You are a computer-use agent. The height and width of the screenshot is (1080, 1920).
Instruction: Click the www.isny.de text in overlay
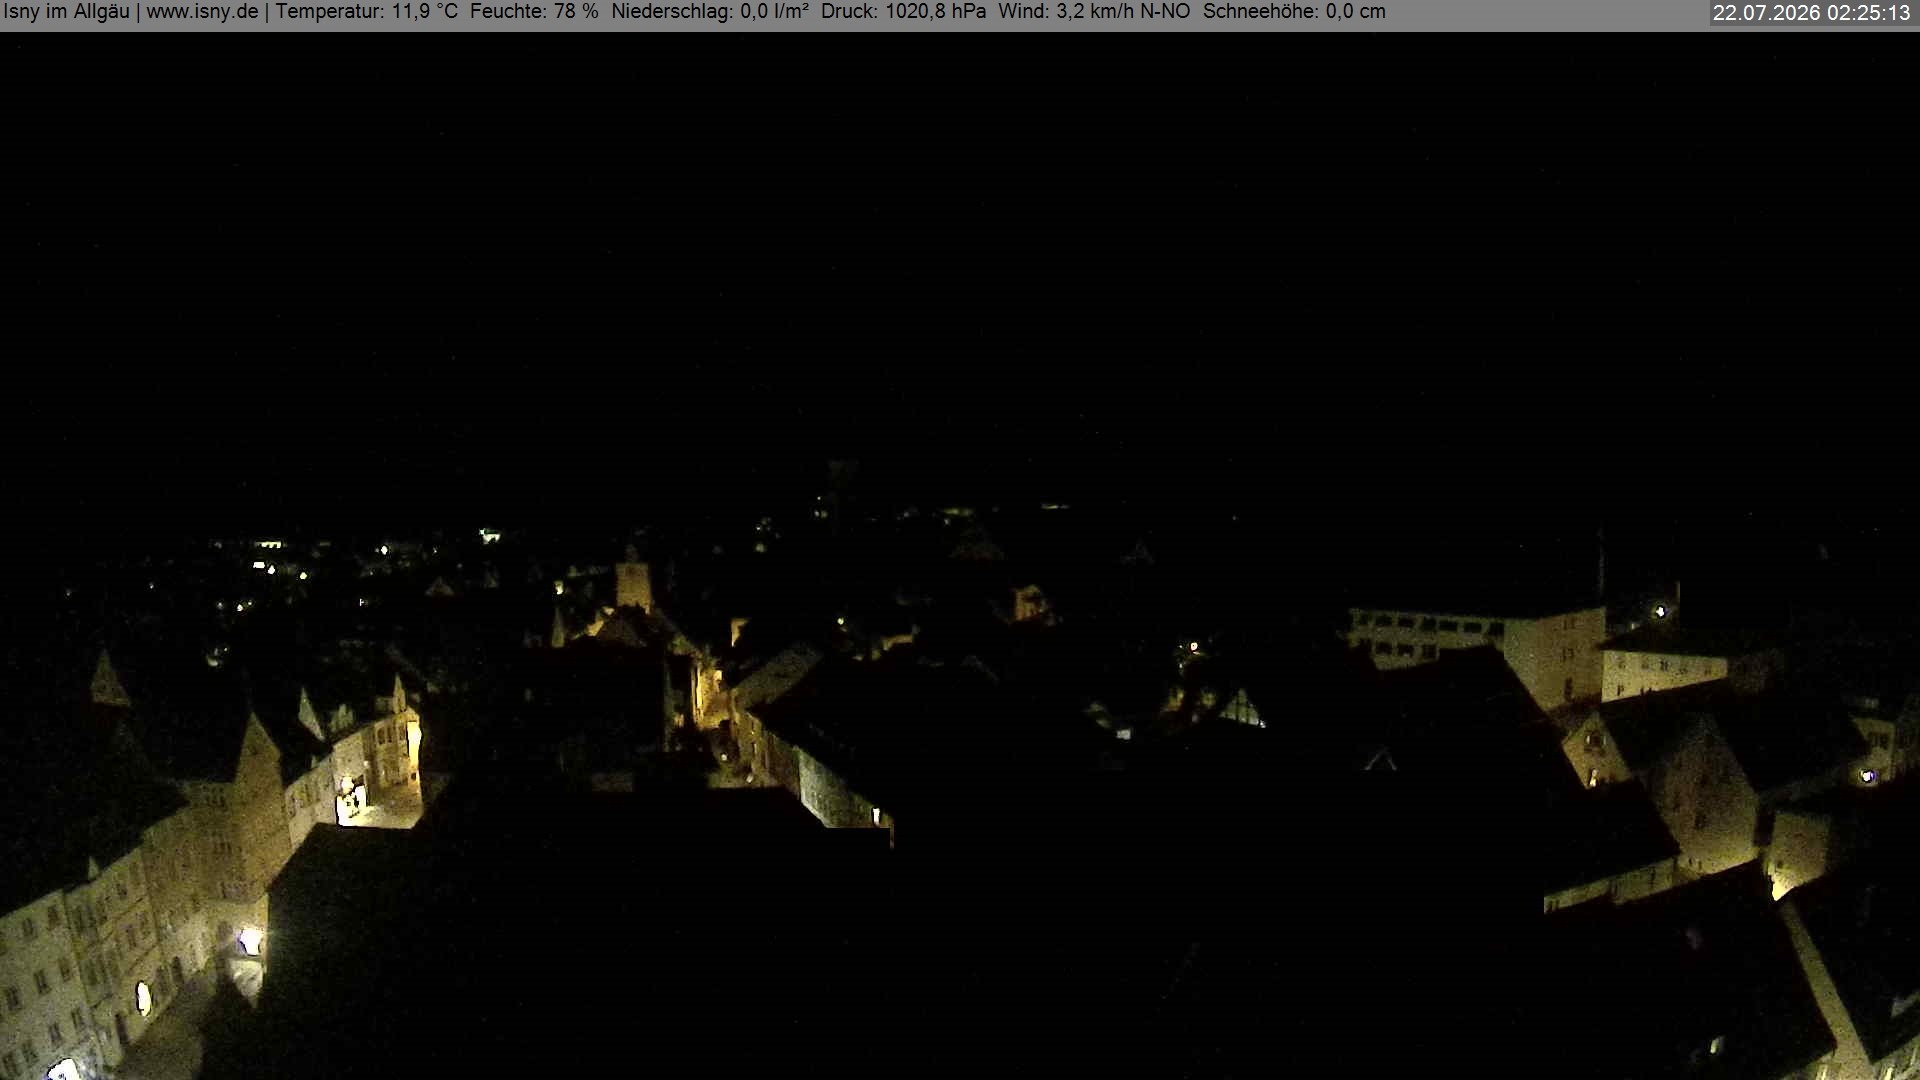(x=202, y=13)
